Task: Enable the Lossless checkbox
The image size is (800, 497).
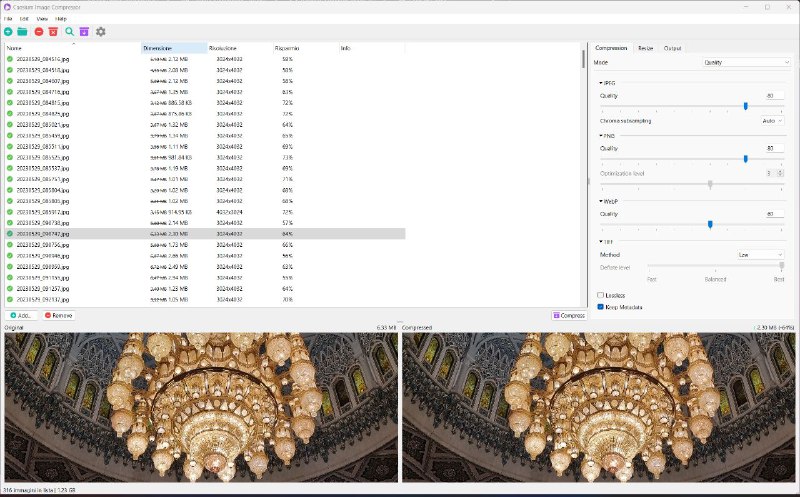Action: (600, 295)
